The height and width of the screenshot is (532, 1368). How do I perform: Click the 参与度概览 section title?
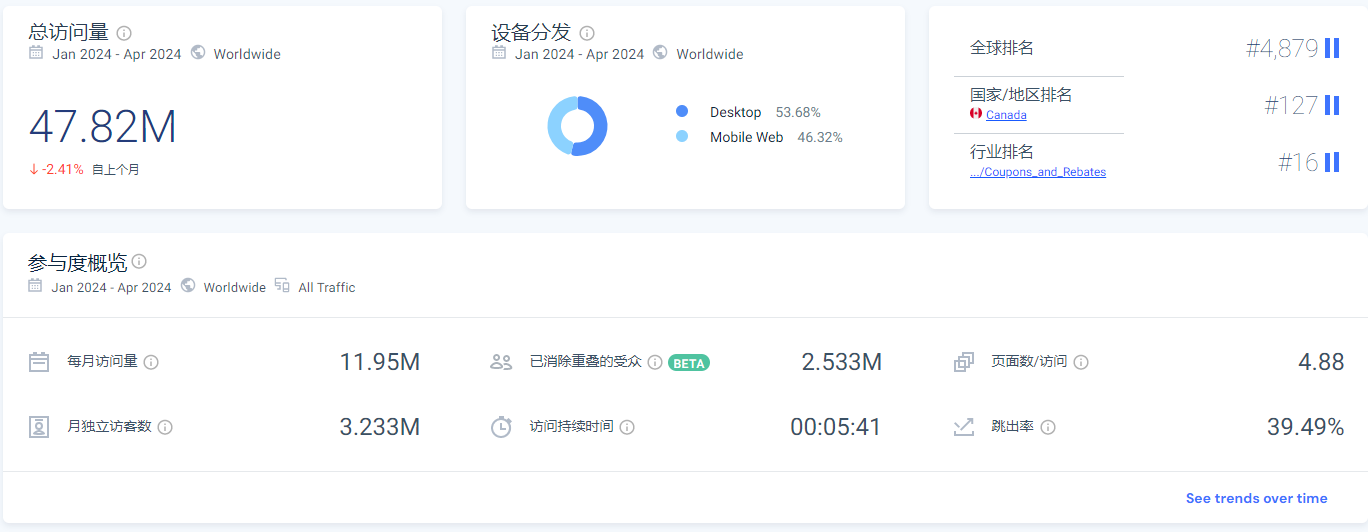click(x=78, y=262)
